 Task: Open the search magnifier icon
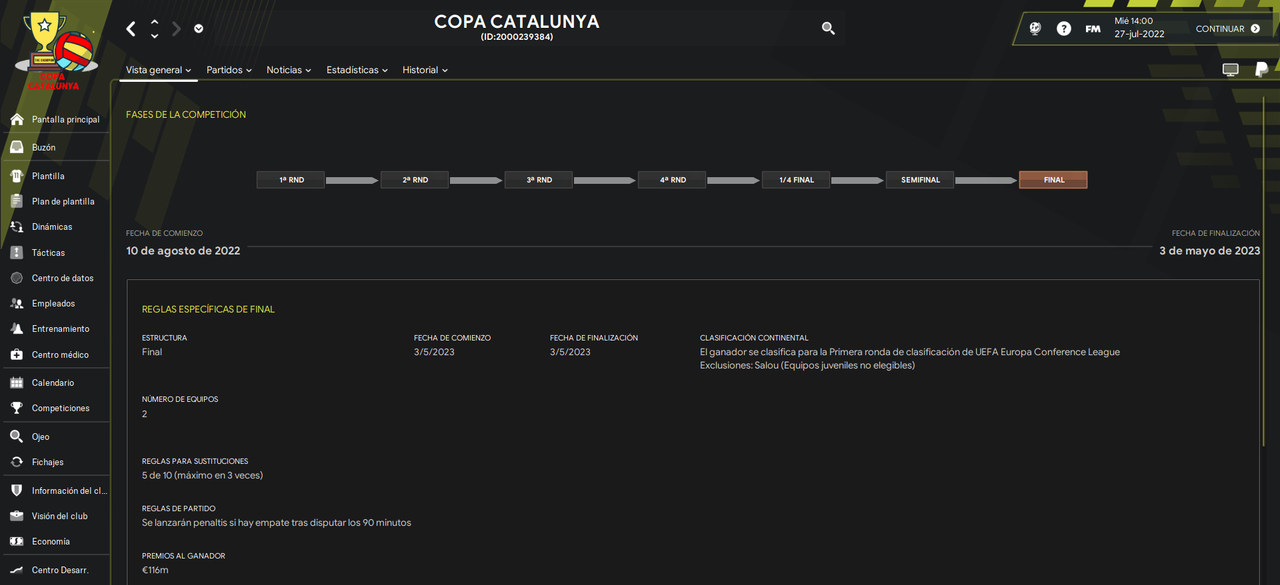828,29
